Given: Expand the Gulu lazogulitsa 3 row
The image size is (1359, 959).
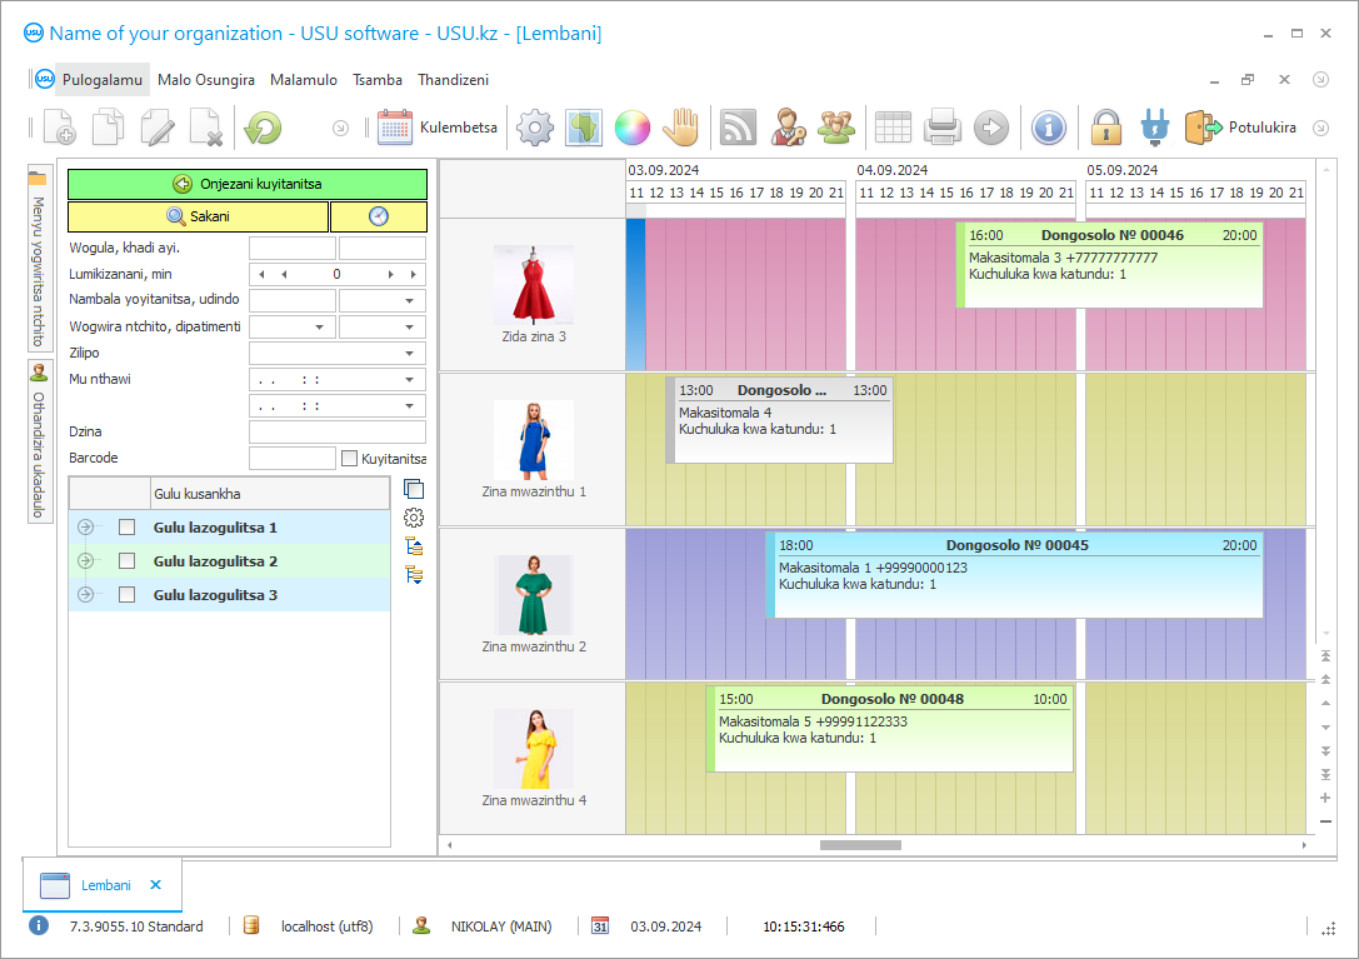Looking at the screenshot, I should tap(86, 595).
